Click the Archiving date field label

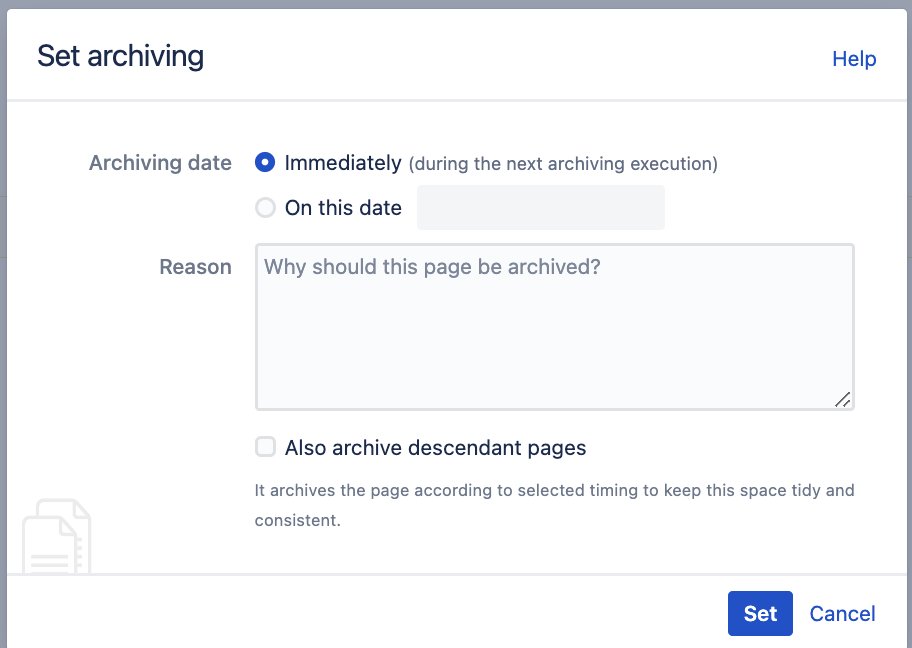160,163
